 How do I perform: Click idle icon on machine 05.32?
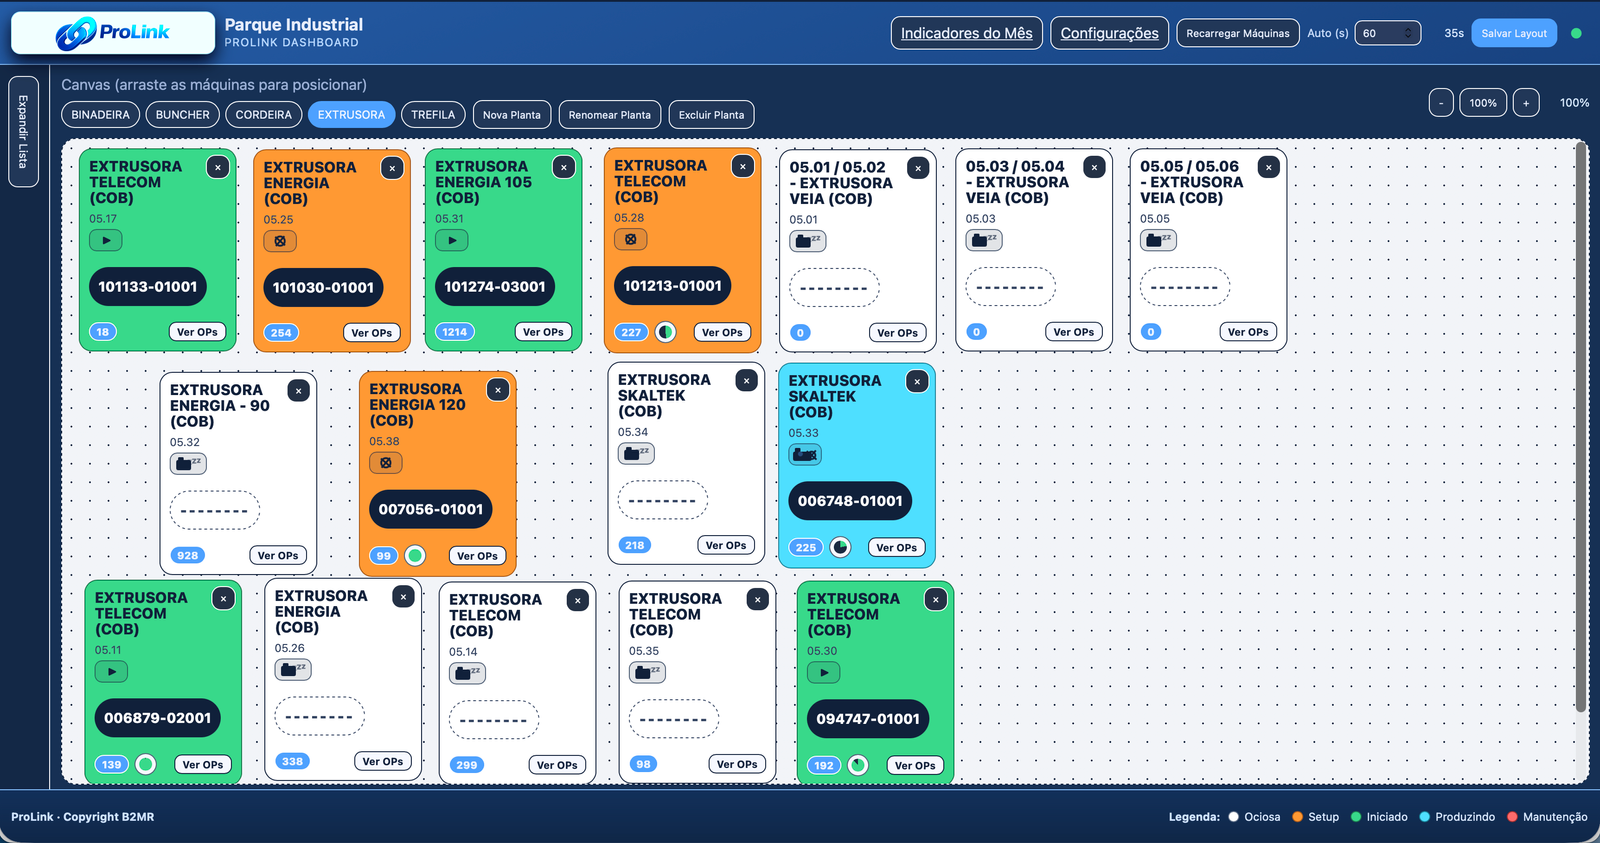(x=188, y=463)
